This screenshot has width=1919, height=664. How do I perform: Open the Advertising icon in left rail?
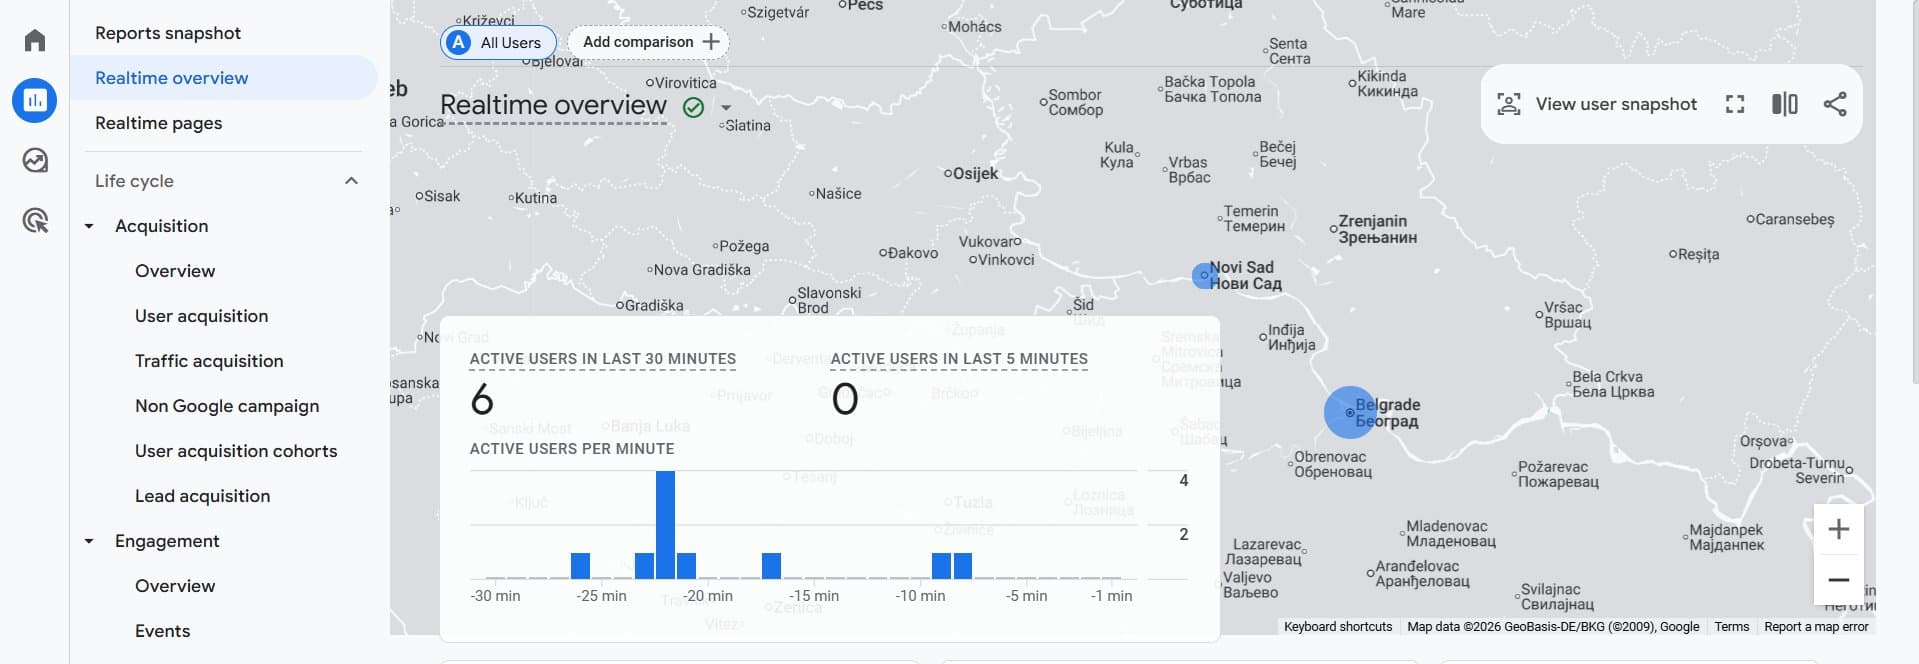(35, 220)
